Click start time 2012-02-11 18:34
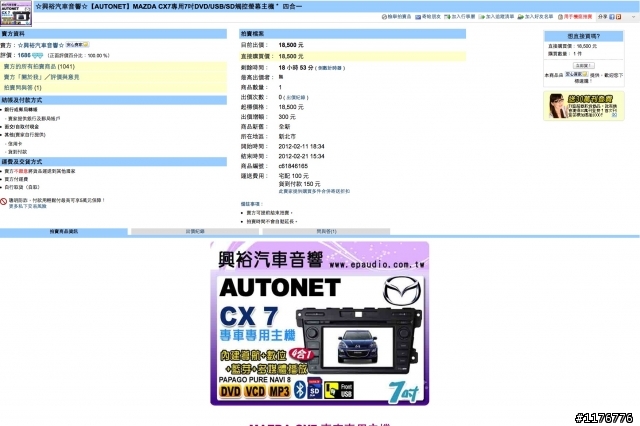 point(301,146)
